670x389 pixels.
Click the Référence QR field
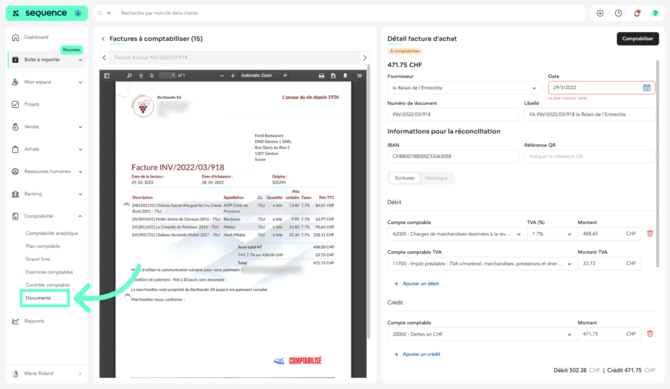coord(590,156)
